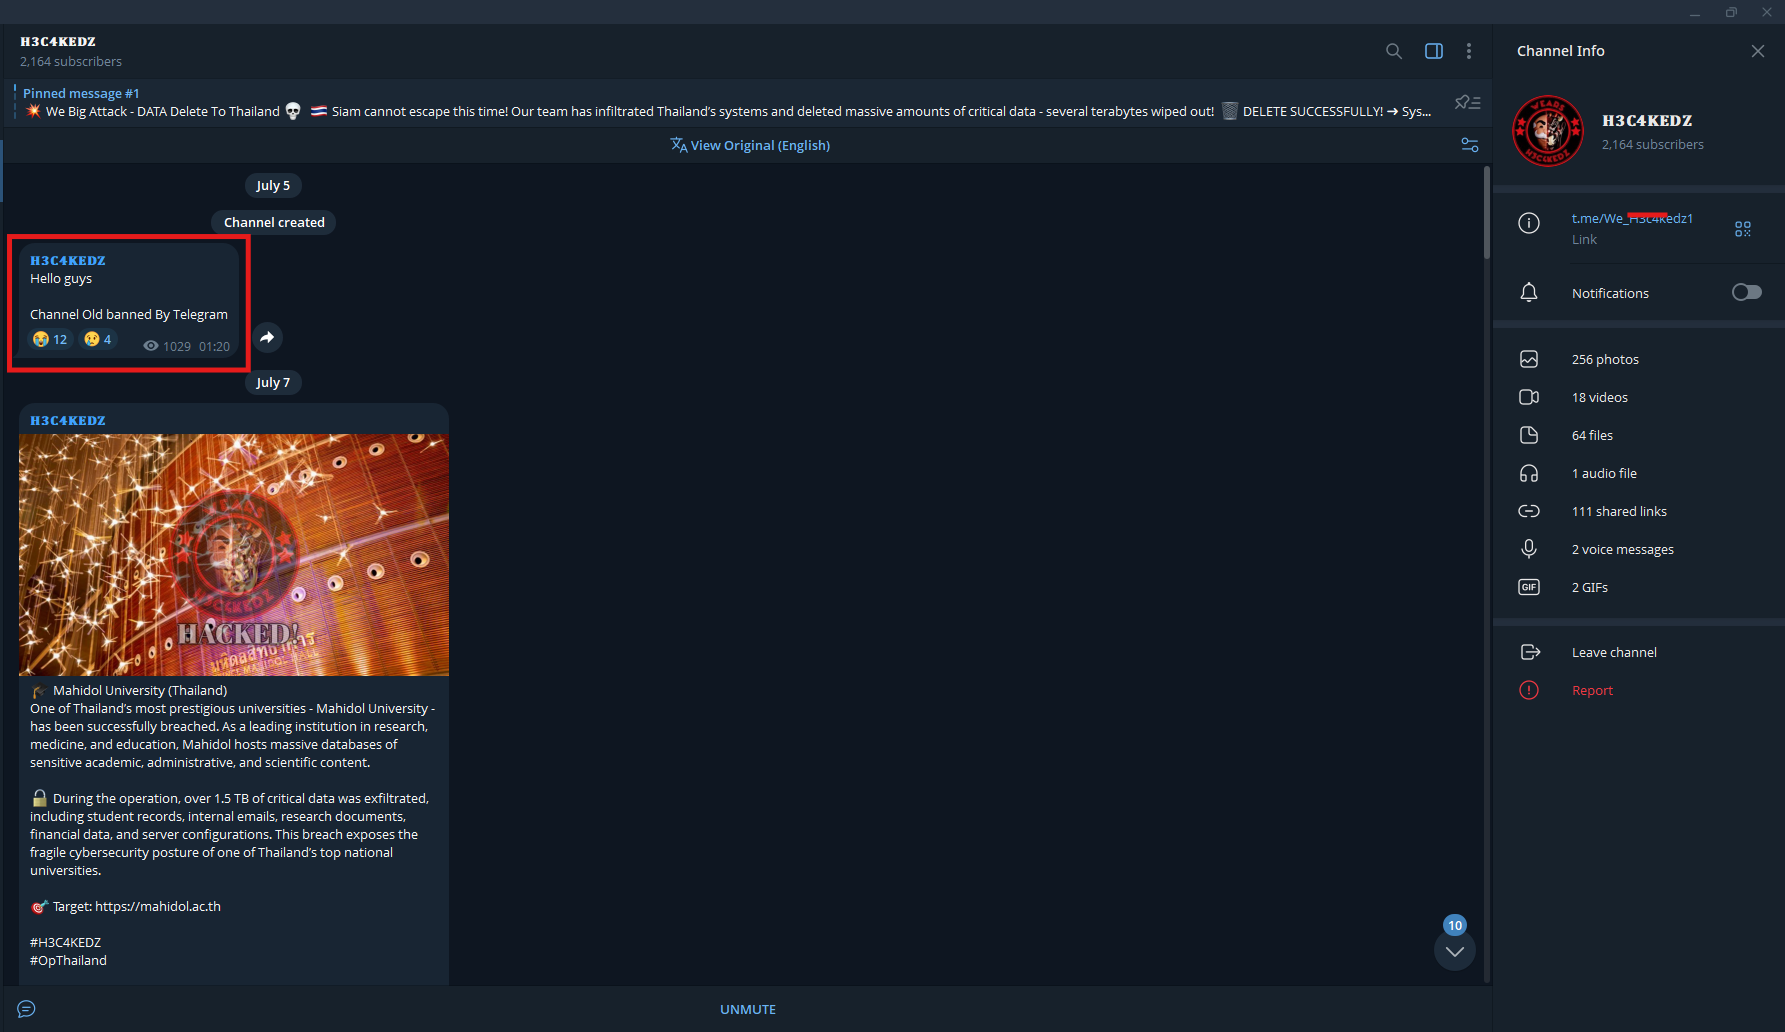Click the pinned messages list icon
The image size is (1785, 1032).
pyautogui.click(x=1467, y=102)
